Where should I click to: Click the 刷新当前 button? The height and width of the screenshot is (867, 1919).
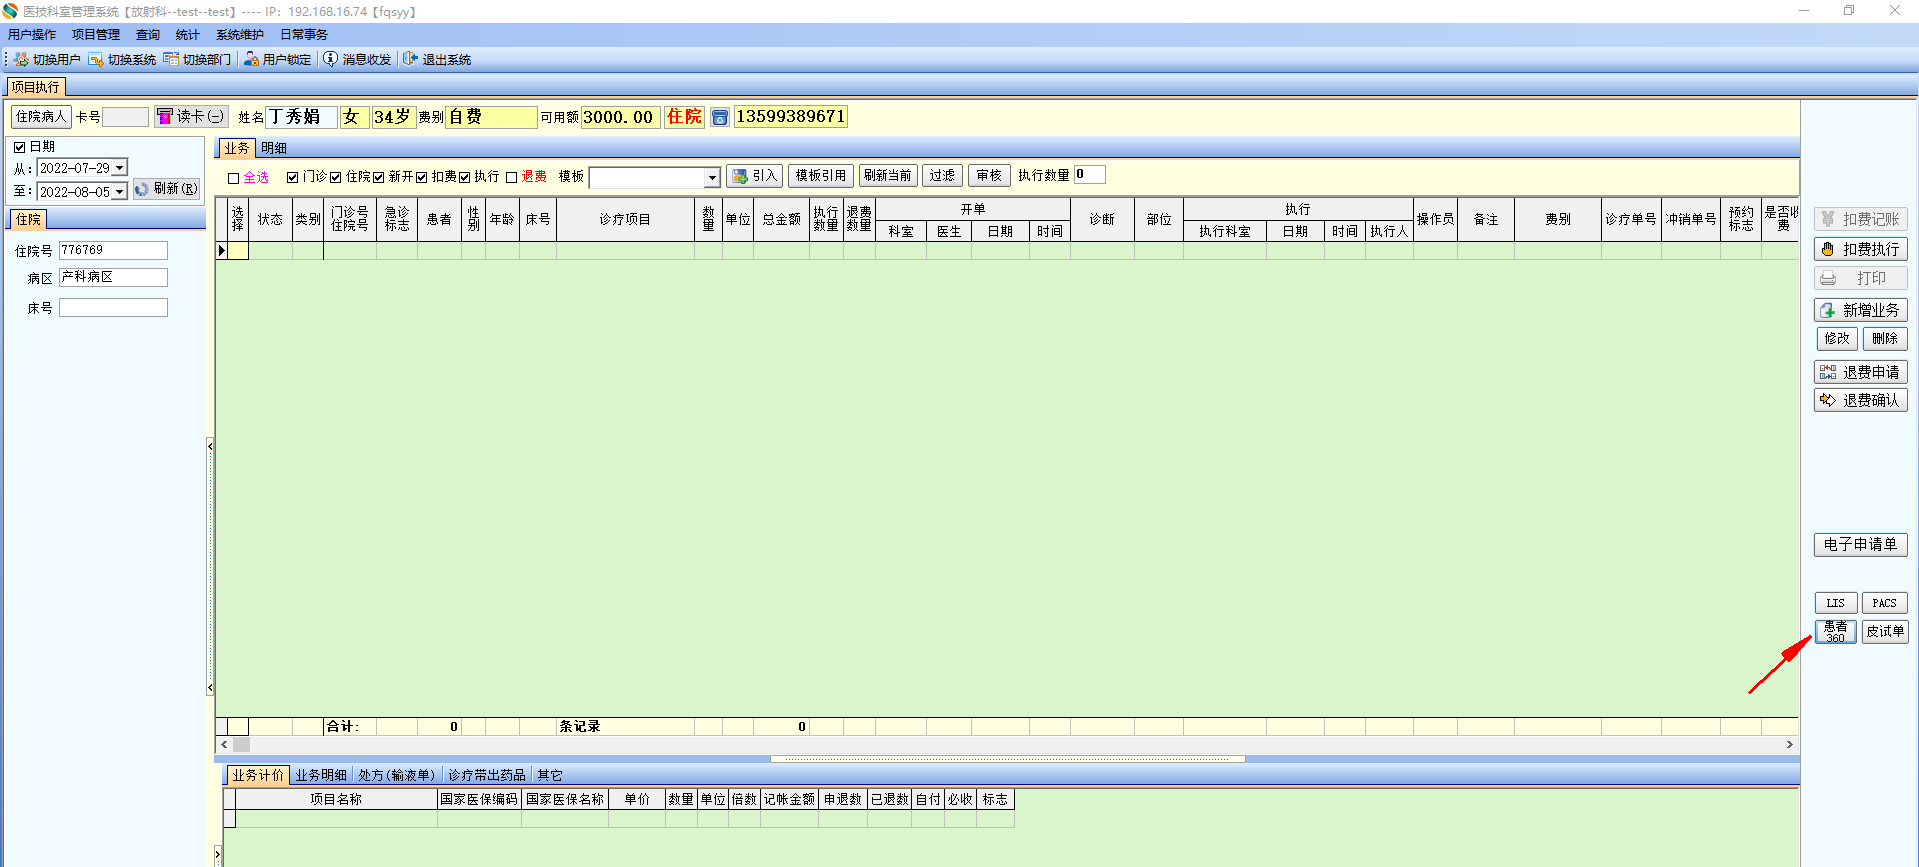tap(888, 176)
